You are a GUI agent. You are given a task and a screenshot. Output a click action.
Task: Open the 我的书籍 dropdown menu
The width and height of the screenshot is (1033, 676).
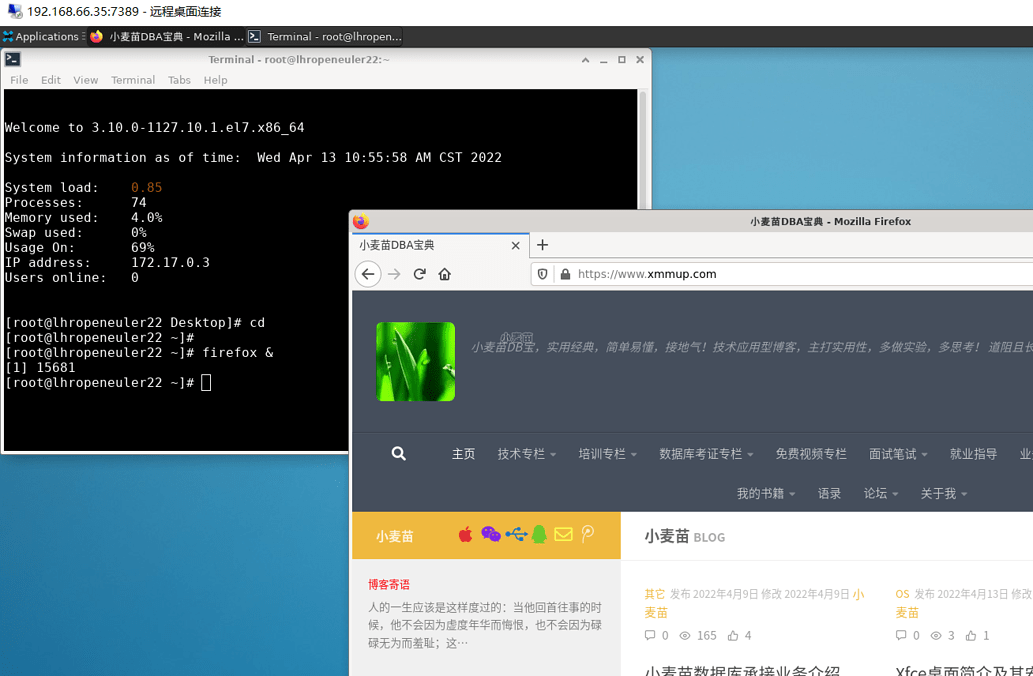click(x=766, y=494)
